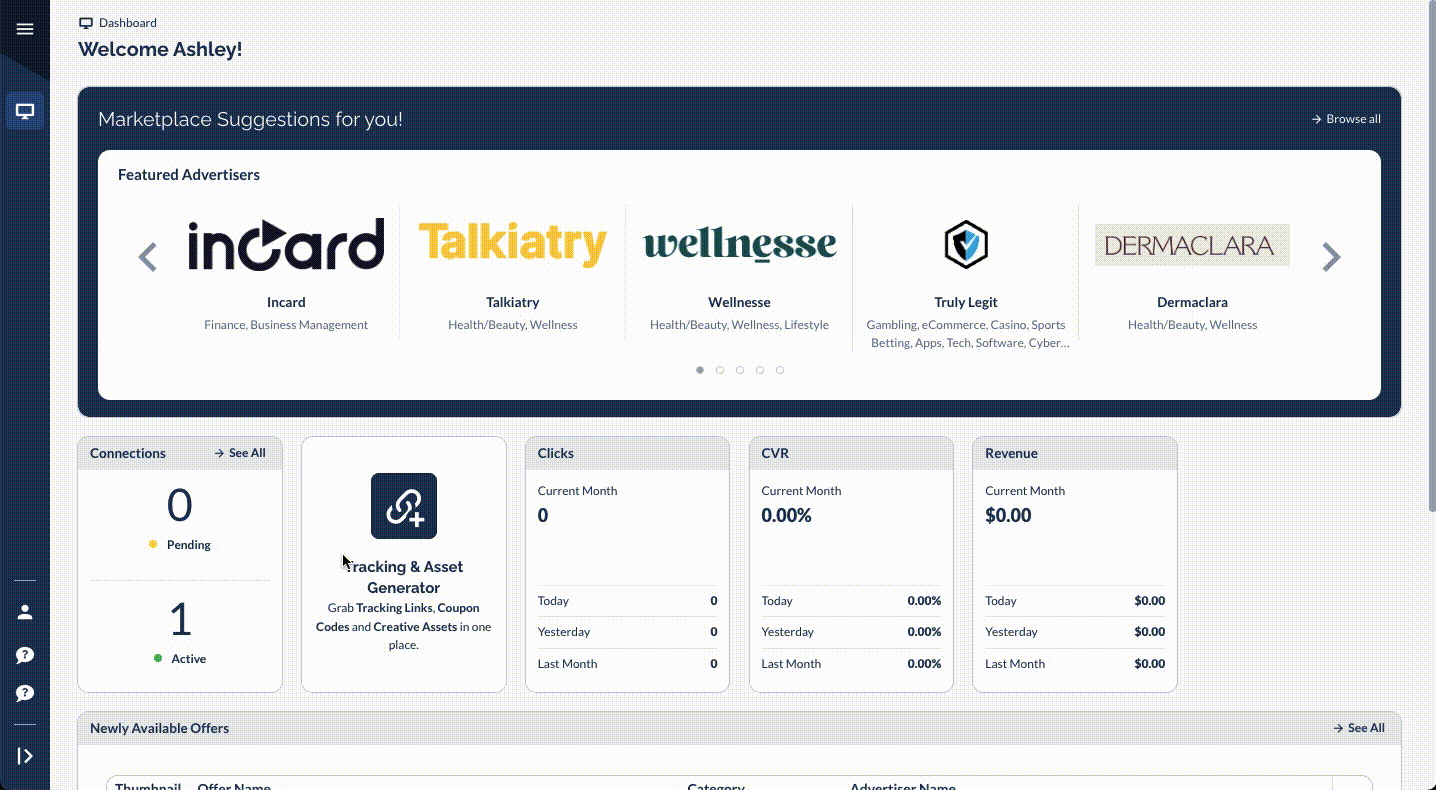This screenshot has width=1436, height=790.
Task: Select the third carousel page dot
Action: coord(740,370)
